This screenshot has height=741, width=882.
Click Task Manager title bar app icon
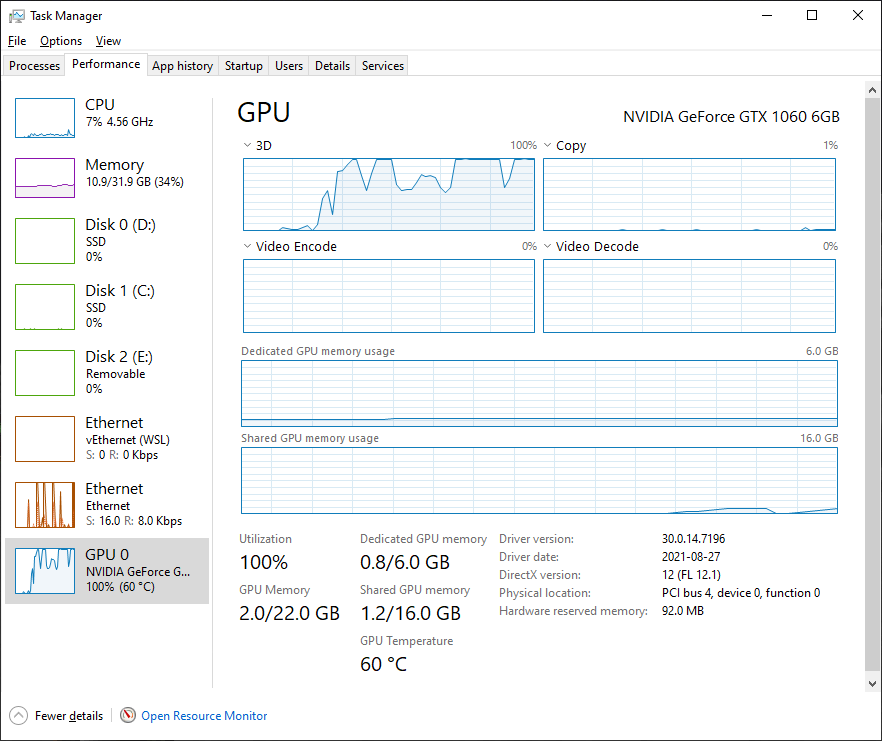(16, 16)
